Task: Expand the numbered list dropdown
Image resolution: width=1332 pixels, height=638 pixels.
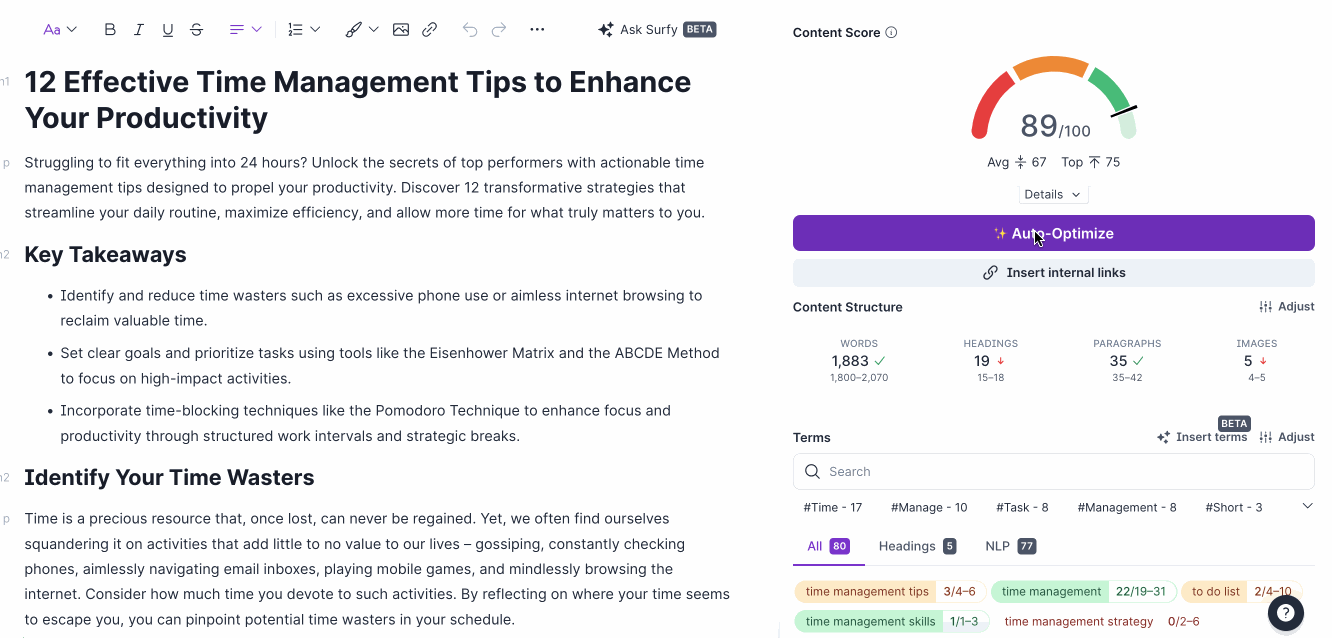Action: click(304, 30)
